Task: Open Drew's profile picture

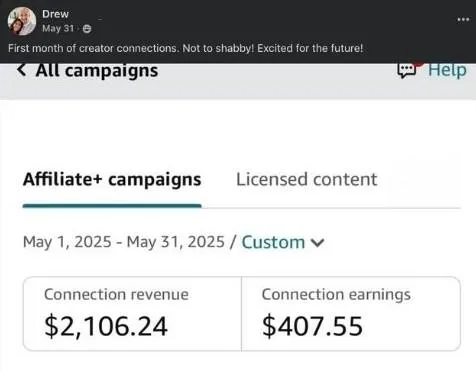Action: [x=22, y=21]
